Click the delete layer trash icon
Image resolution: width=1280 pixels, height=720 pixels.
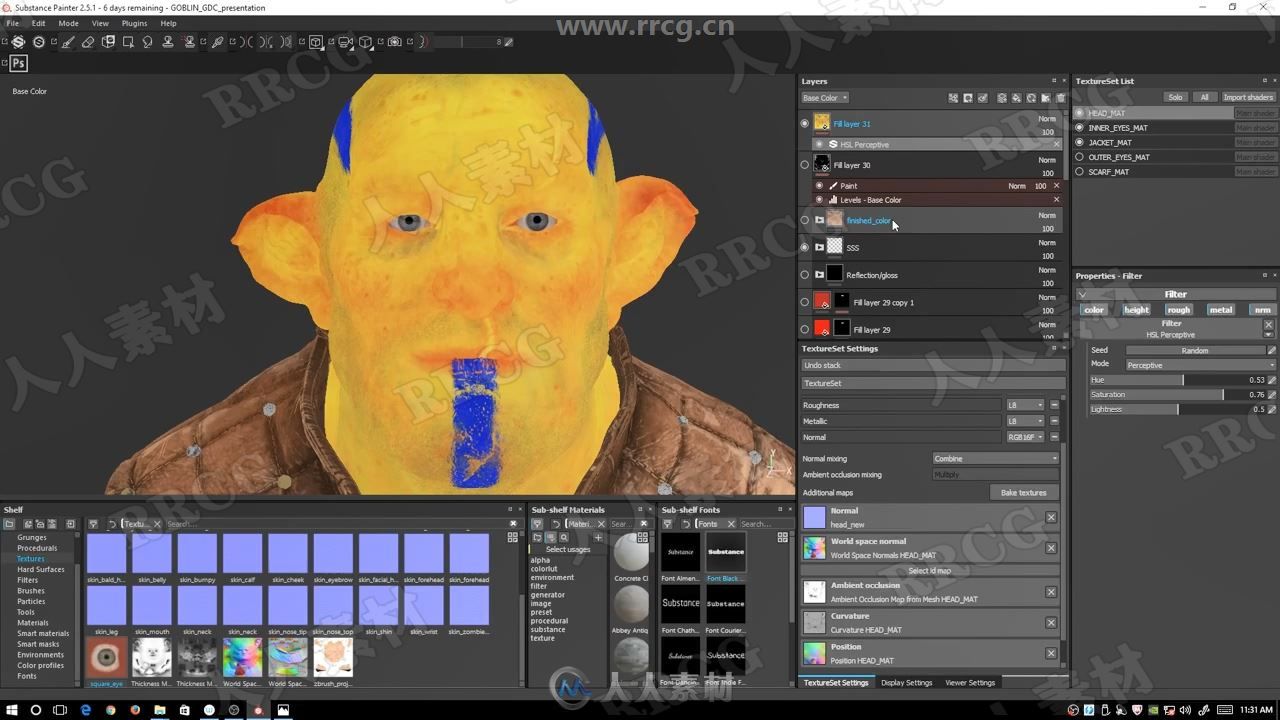(1061, 98)
